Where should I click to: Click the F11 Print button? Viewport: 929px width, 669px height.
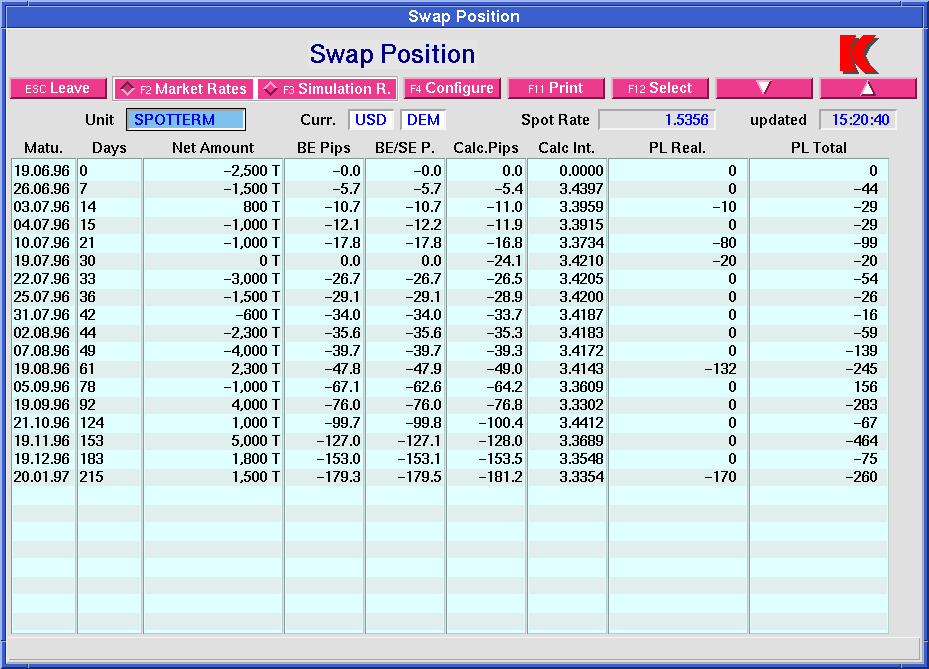pos(556,88)
